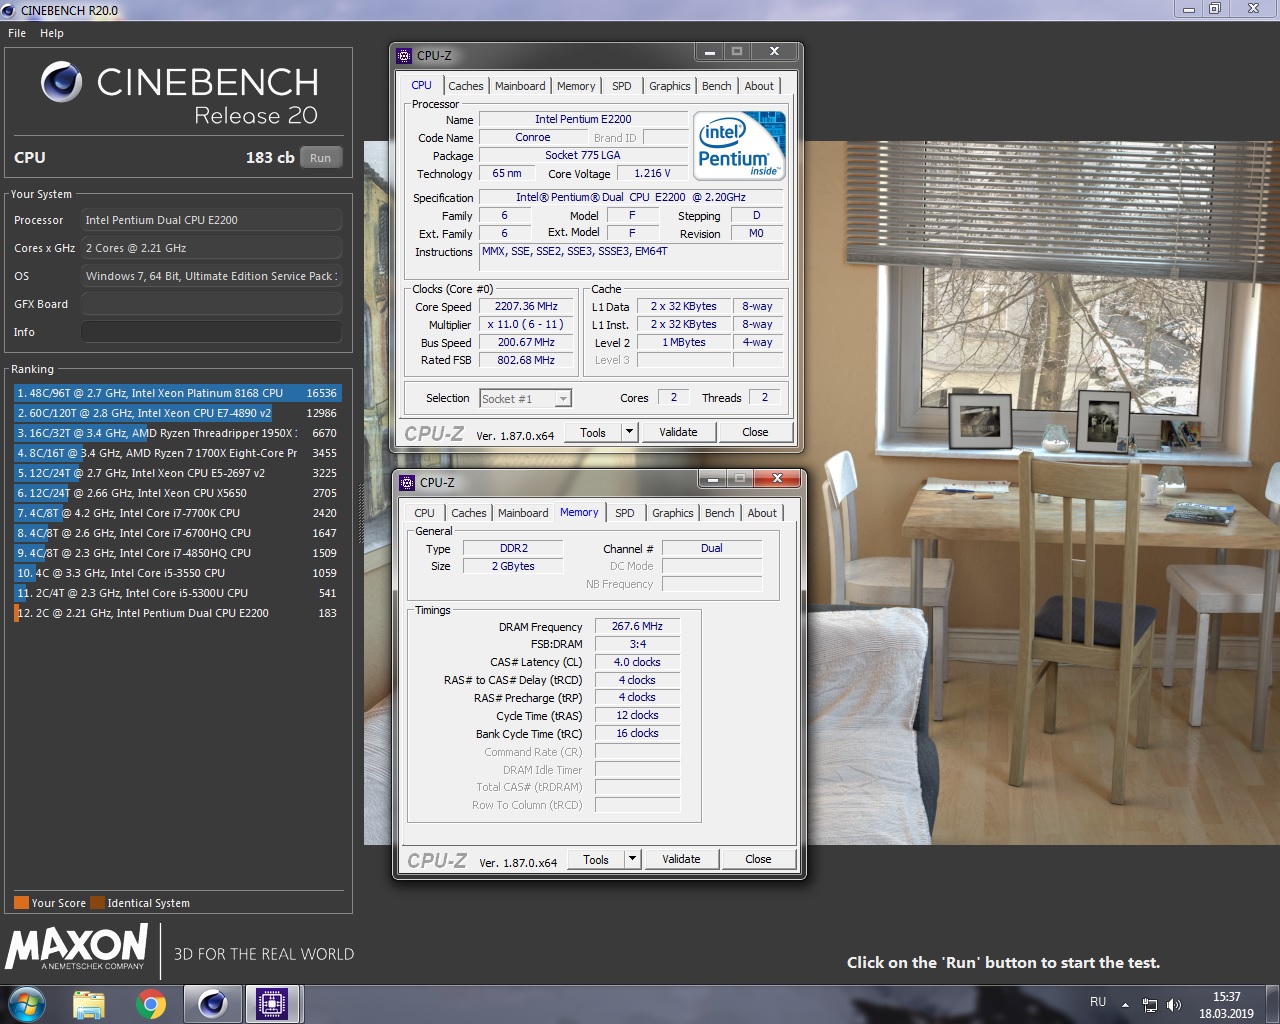This screenshot has width=1280, height=1024.
Task: Click the Cinebench title bar icon
Action: click(x=9, y=10)
